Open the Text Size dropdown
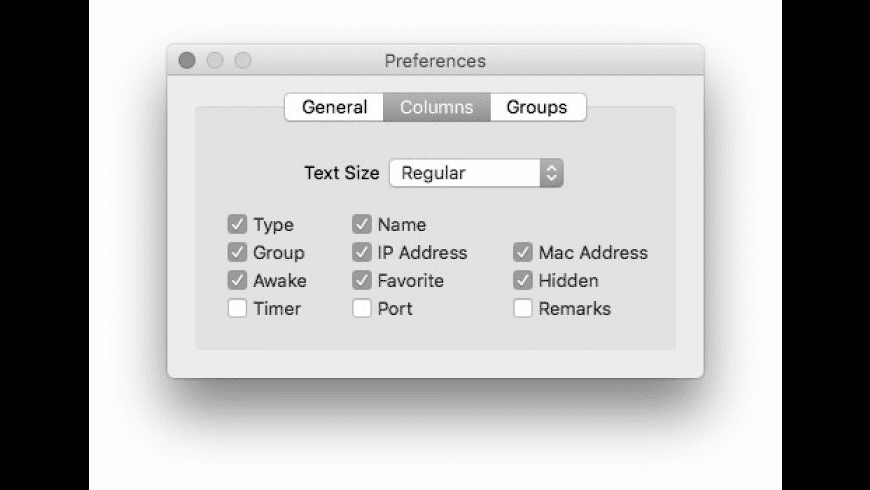This screenshot has width=870, height=490. point(476,173)
